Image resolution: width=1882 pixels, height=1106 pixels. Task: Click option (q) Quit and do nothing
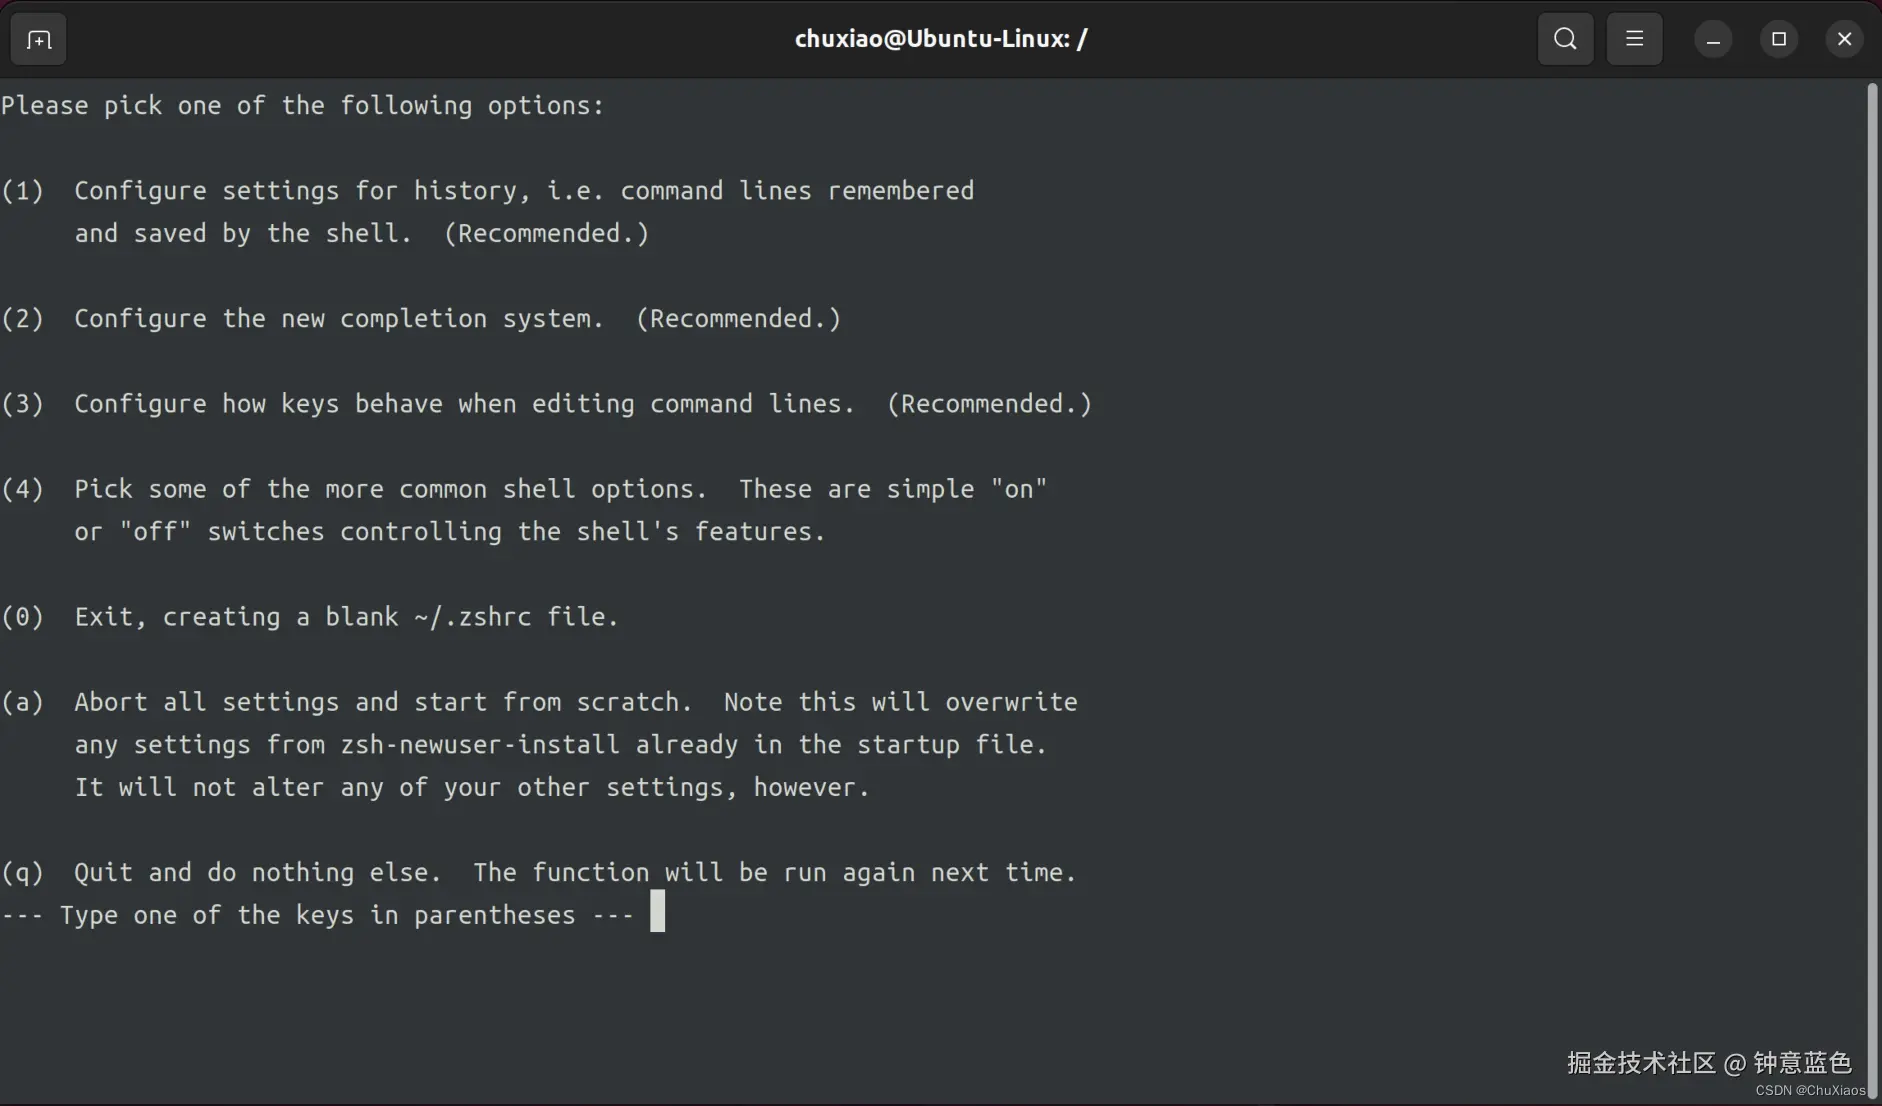(539, 873)
